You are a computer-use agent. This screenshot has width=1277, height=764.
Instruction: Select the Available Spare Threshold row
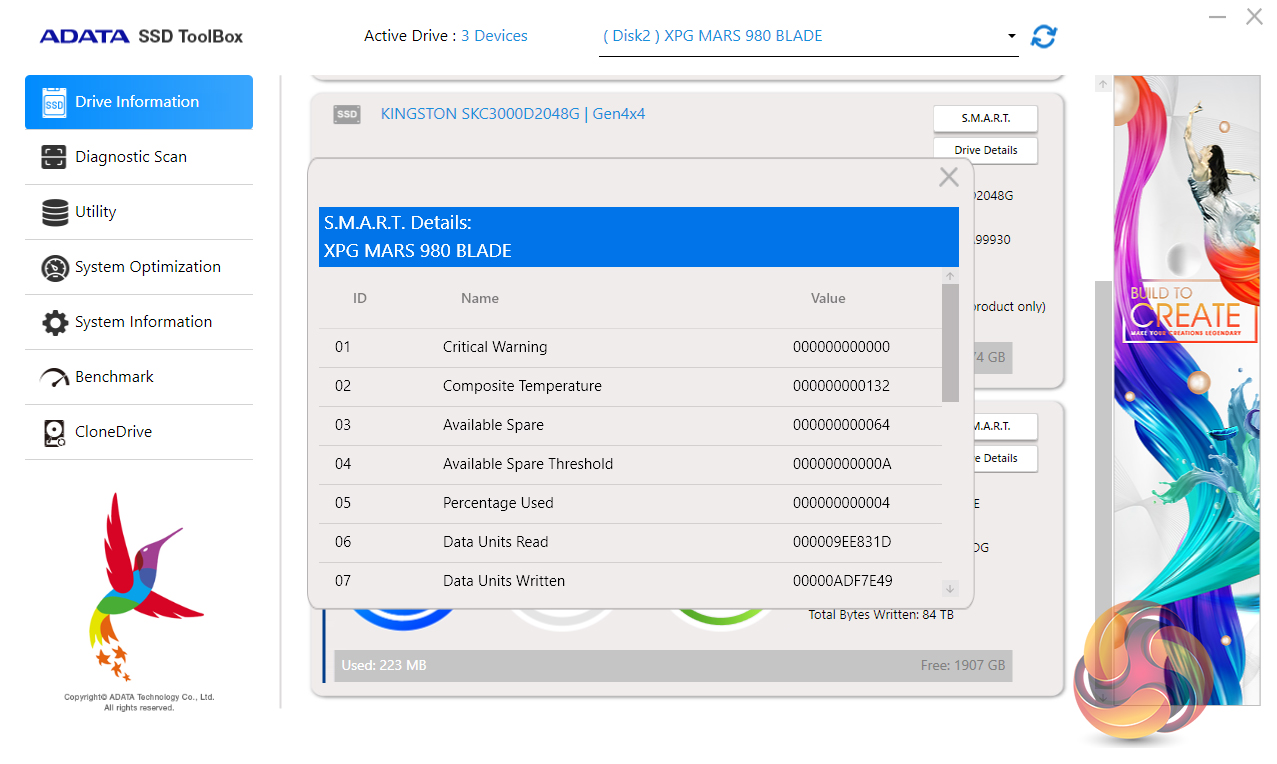pyautogui.click(x=630, y=464)
